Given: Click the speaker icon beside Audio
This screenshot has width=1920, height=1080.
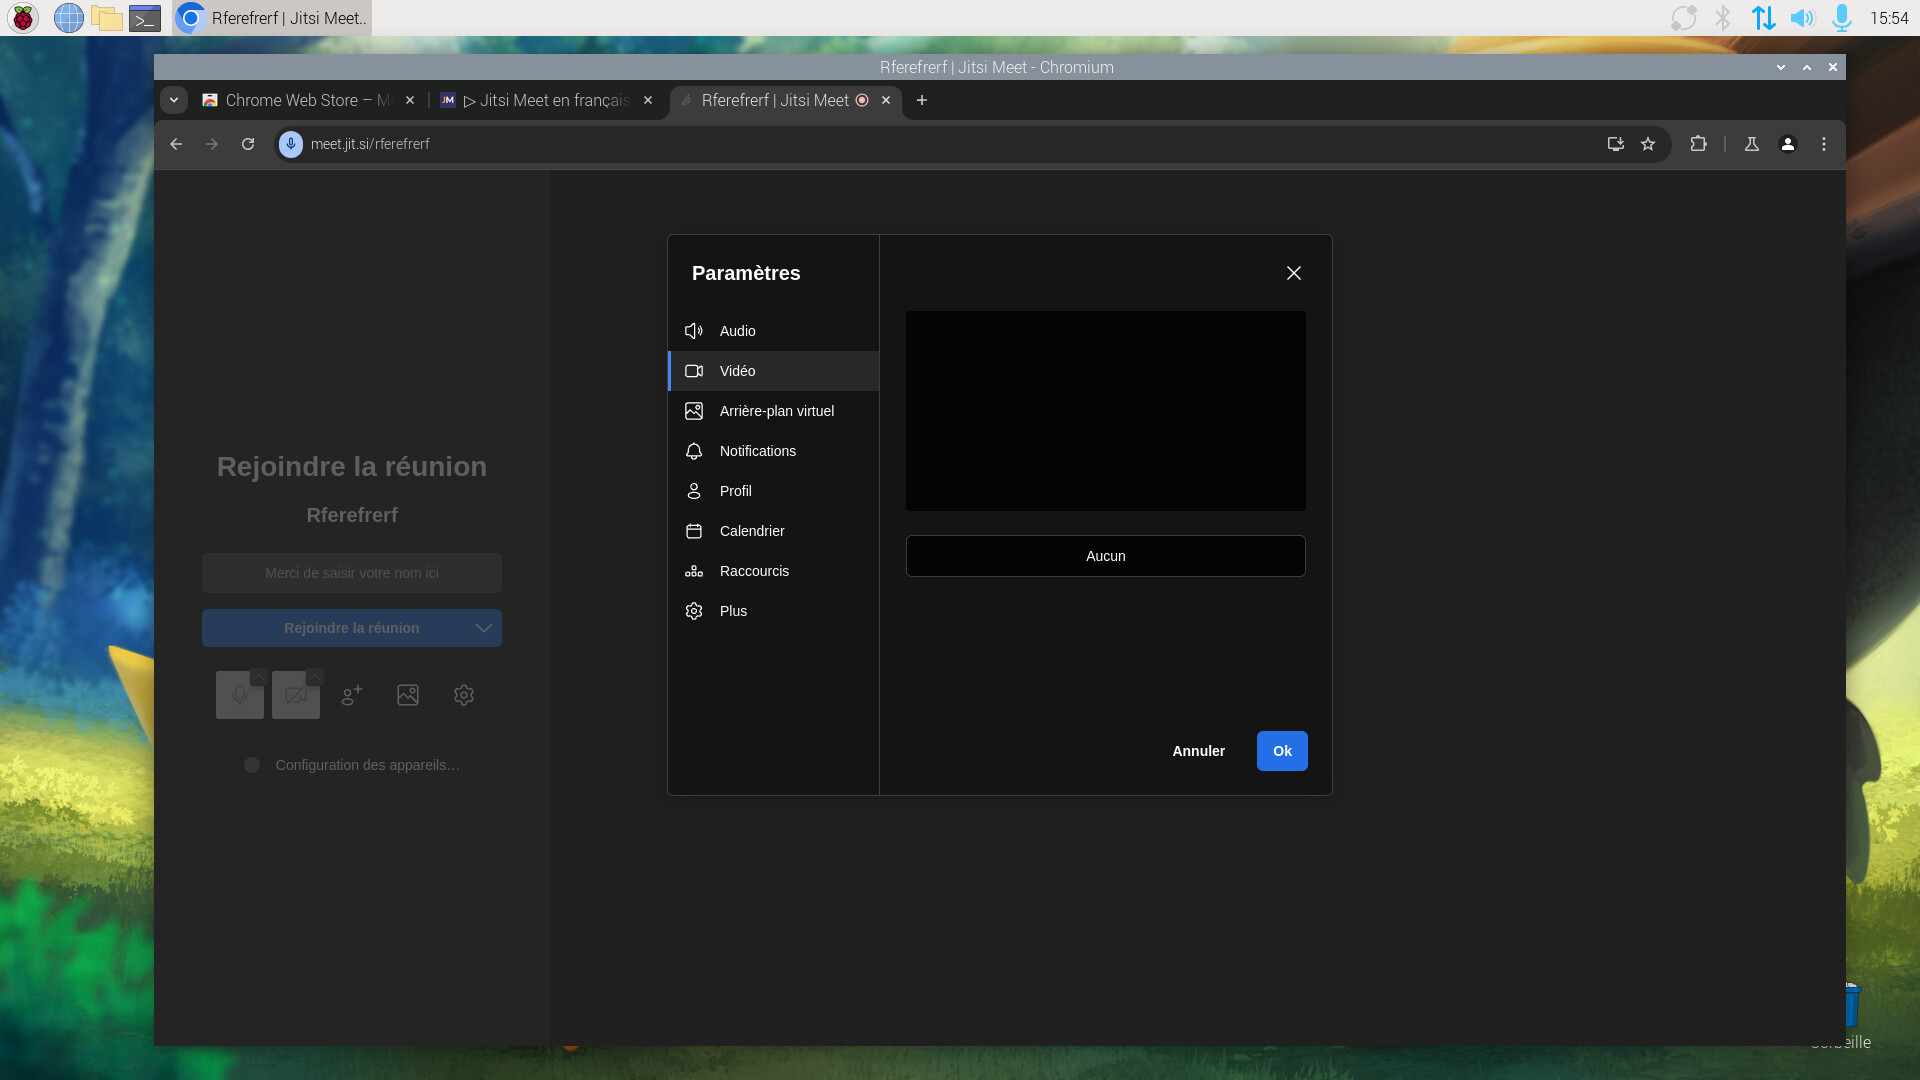Looking at the screenshot, I should tap(694, 331).
